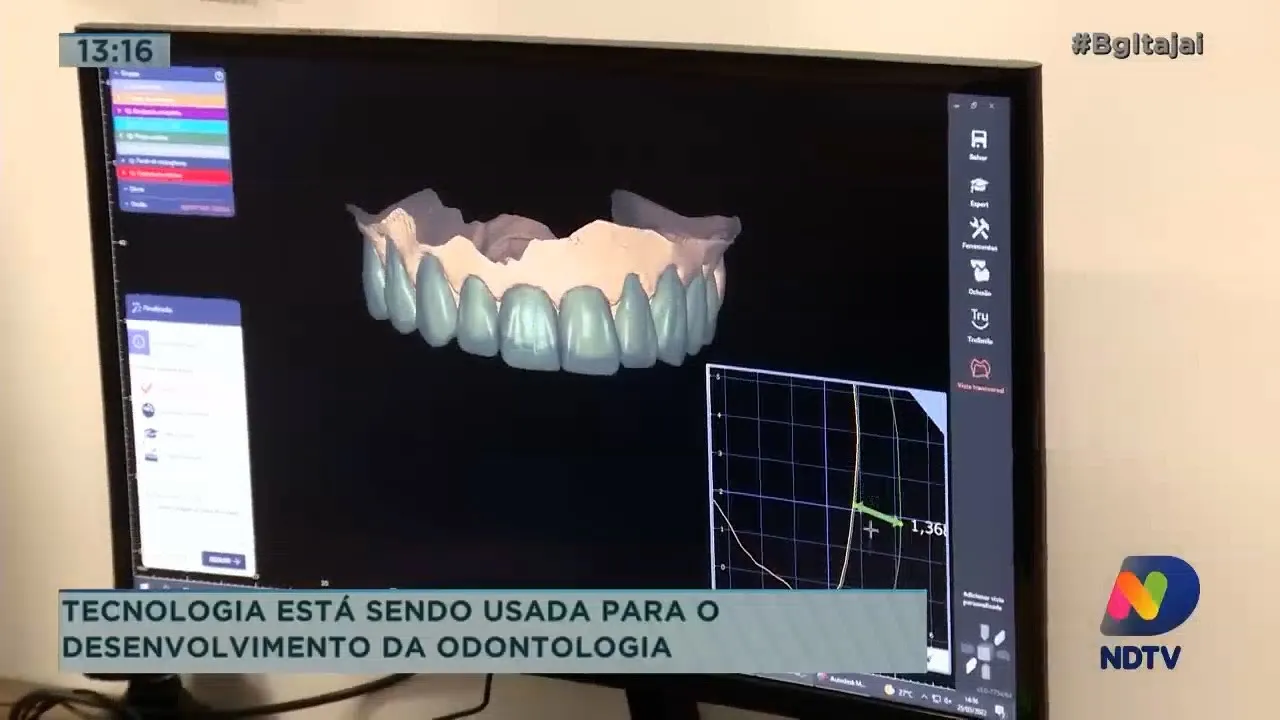Viewport: 1280px width, 720px height.
Task: Click the round icon in group panel header
Action: [x=219, y=75]
